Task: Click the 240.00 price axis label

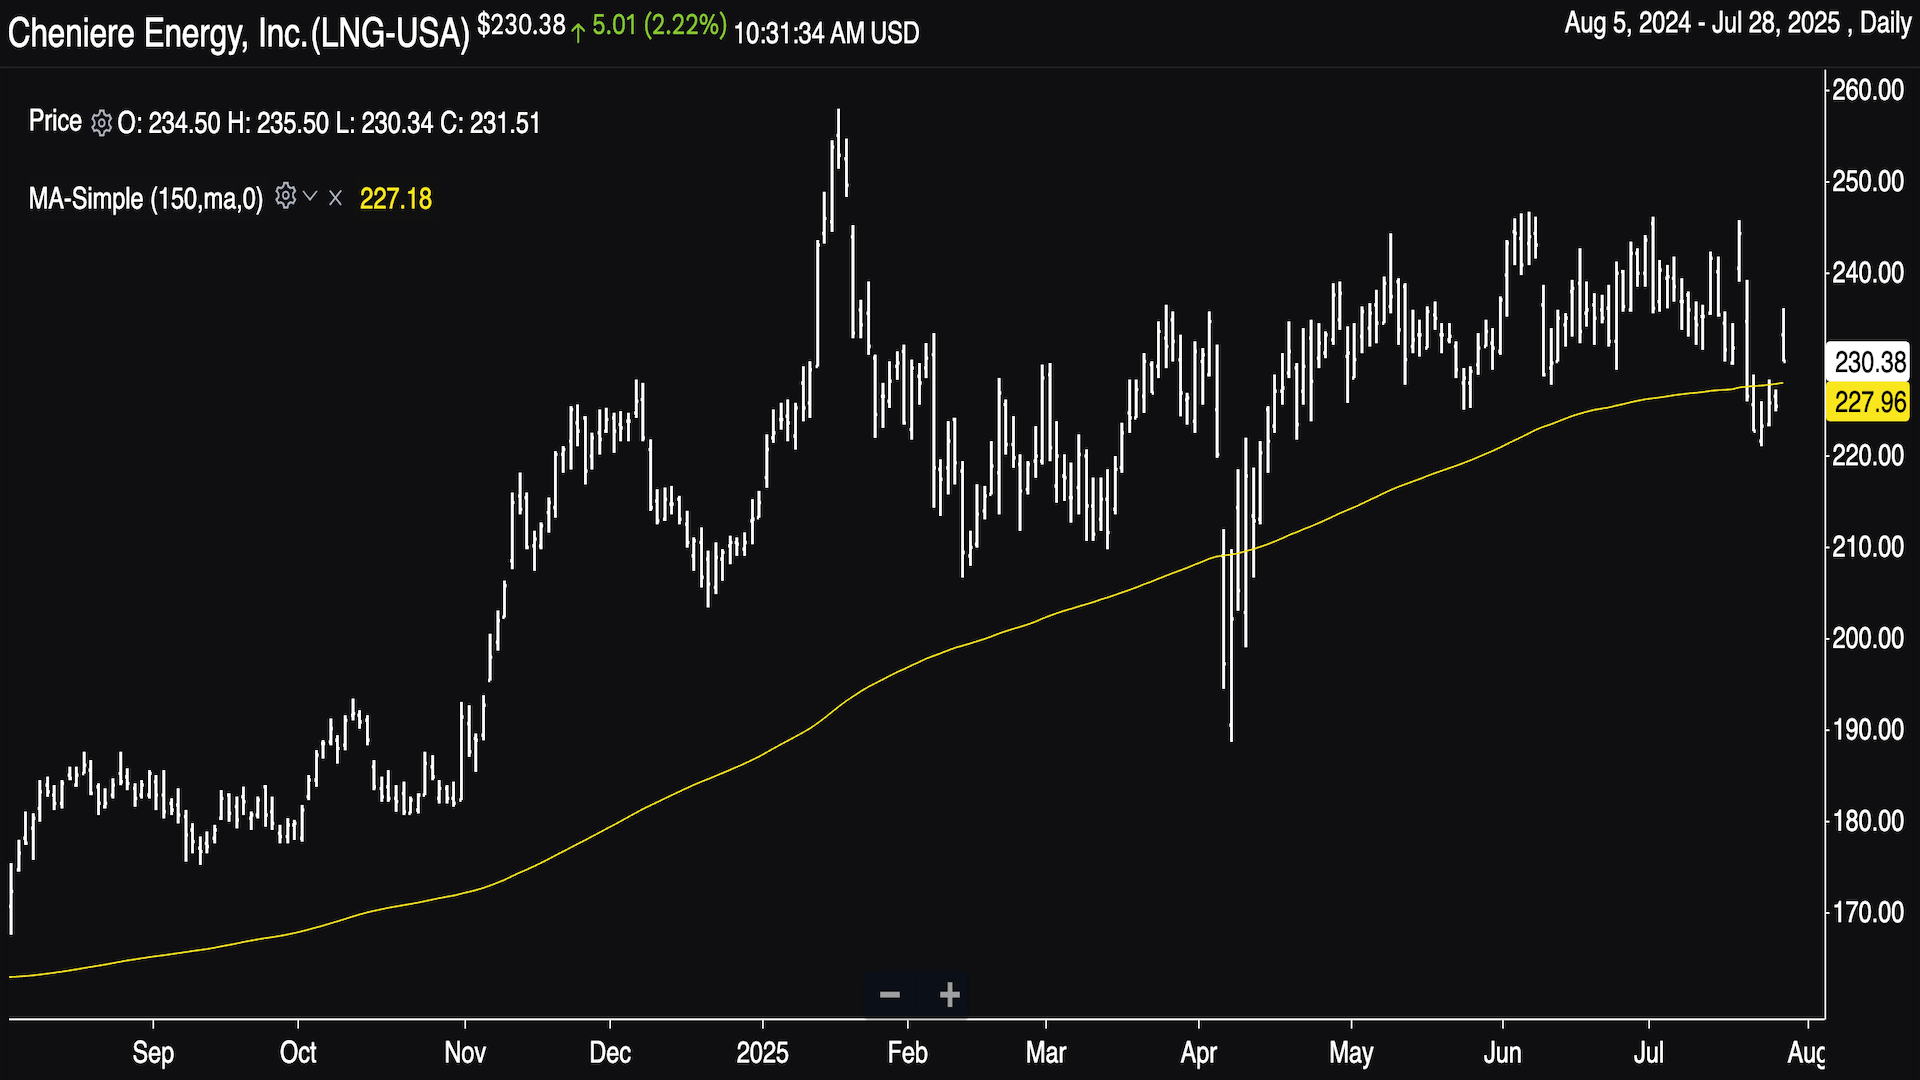Action: pyautogui.click(x=1868, y=272)
